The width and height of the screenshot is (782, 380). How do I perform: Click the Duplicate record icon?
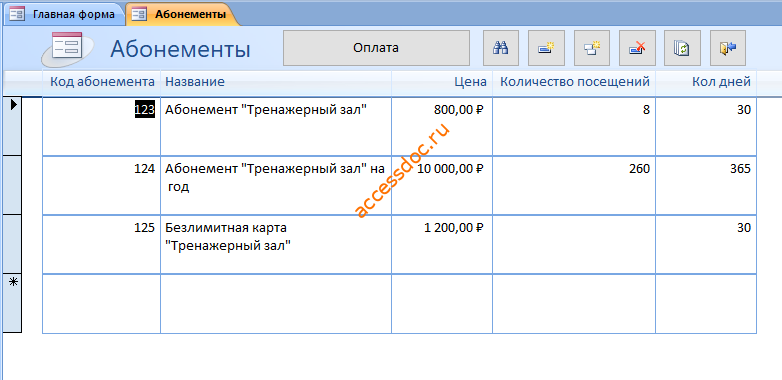coord(592,48)
